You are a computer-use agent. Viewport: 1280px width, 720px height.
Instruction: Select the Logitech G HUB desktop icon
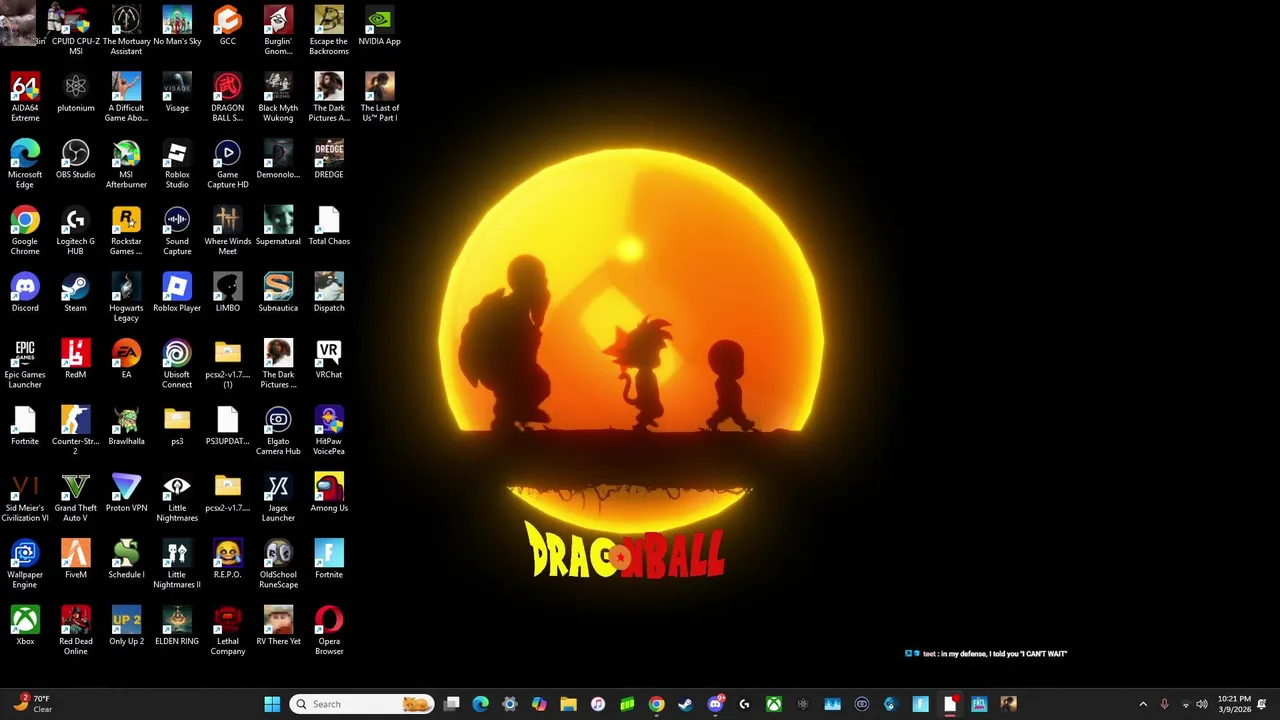pyautogui.click(x=76, y=230)
